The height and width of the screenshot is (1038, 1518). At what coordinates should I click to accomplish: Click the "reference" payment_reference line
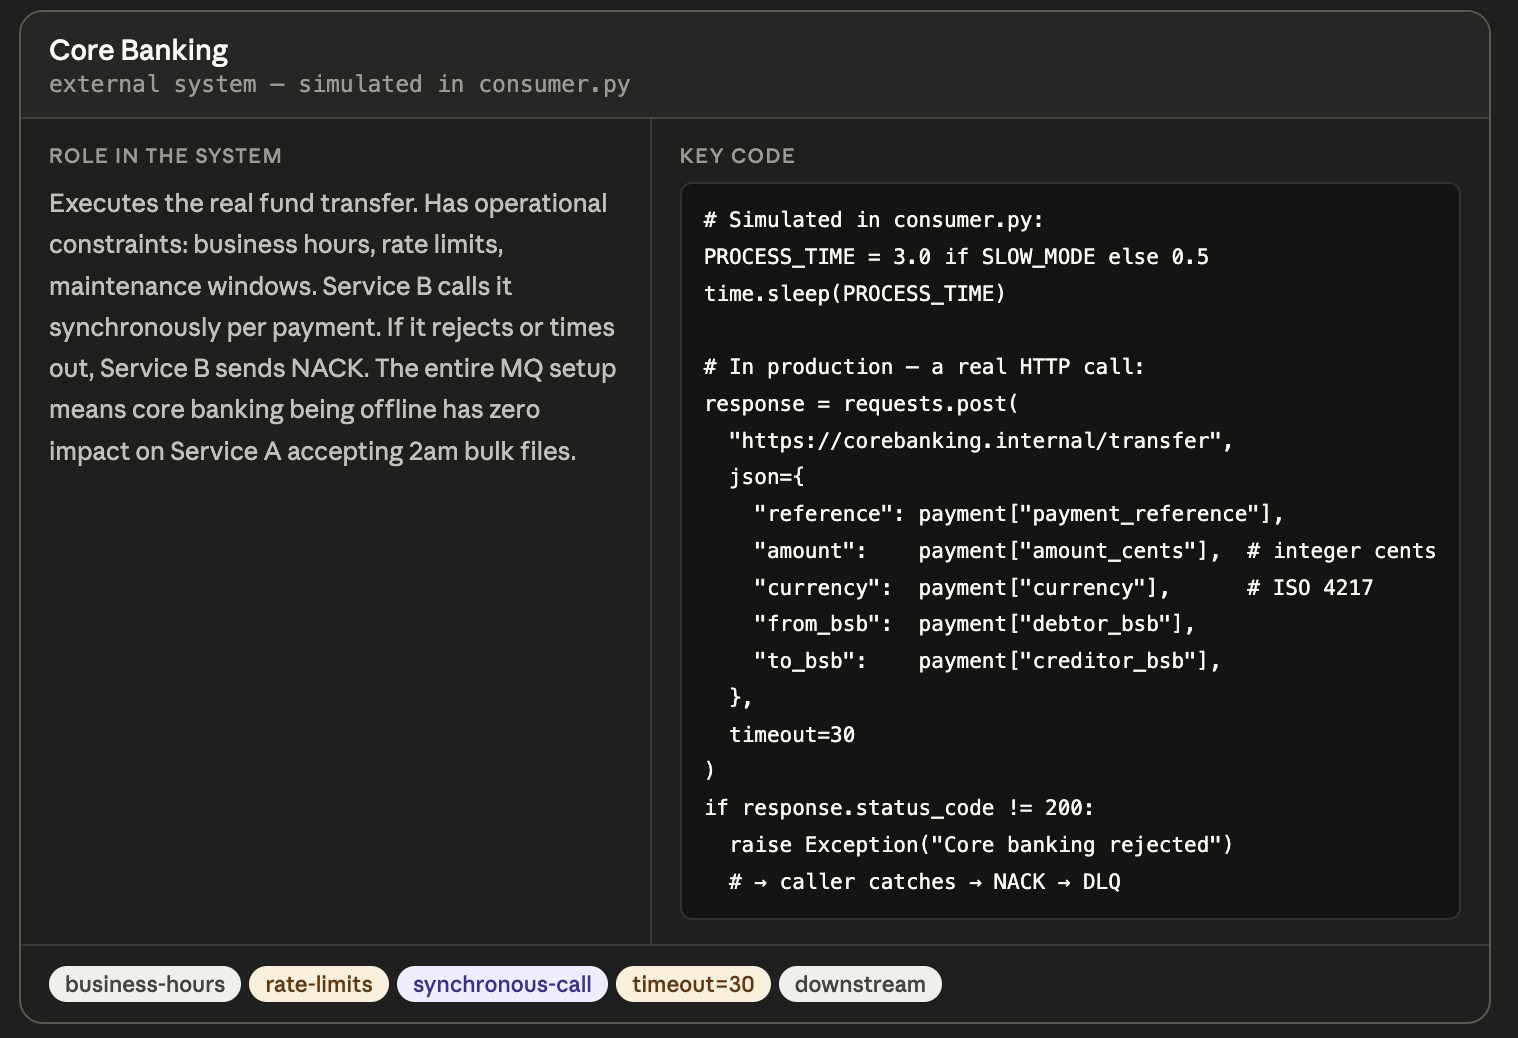(x=1019, y=514)
